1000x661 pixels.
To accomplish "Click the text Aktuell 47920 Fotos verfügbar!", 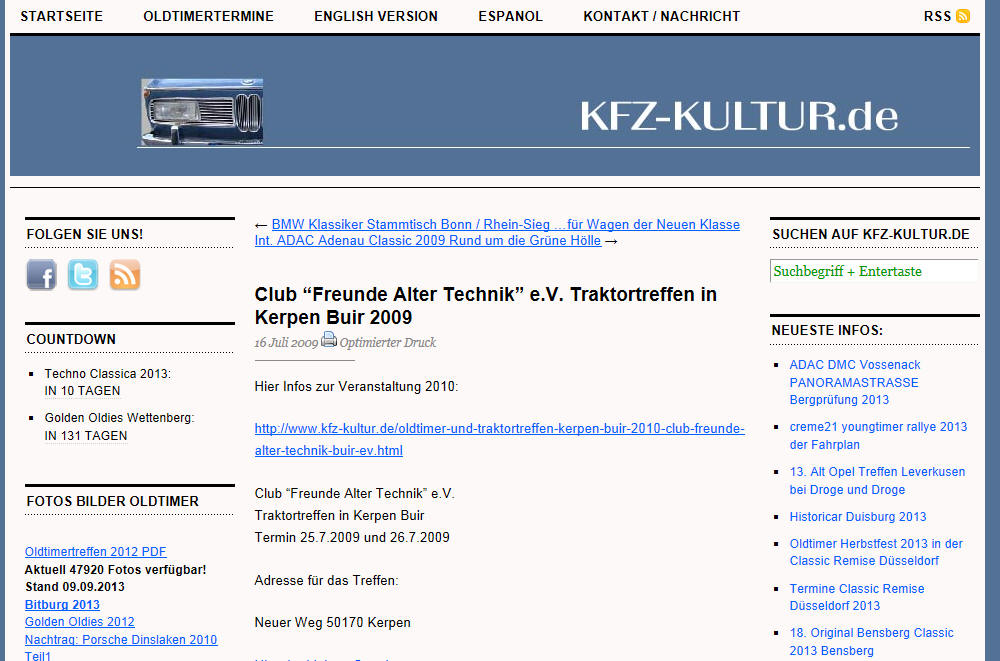I will click(115, 570).
